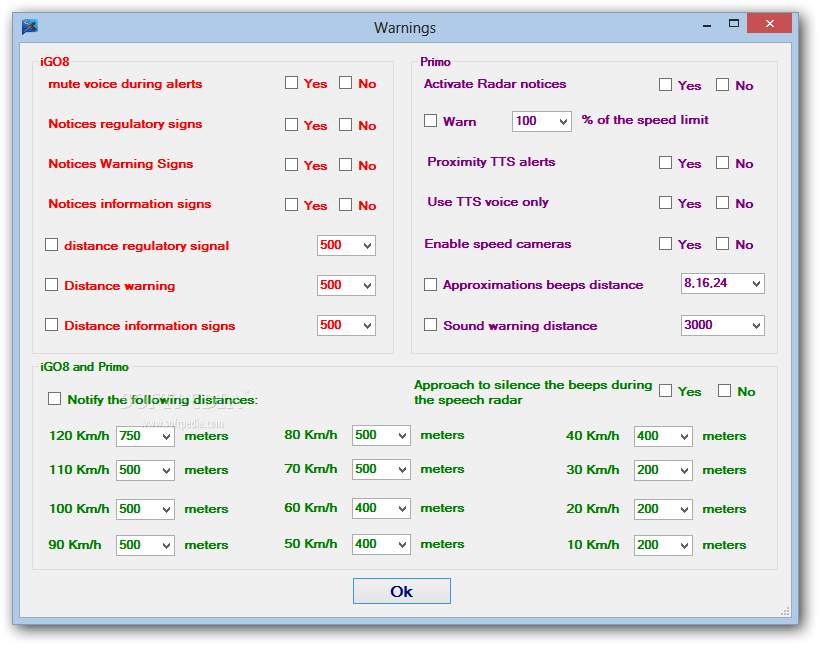Check Yes for Notices Warning Signs
819x645 pixels.
click(291, 165)
